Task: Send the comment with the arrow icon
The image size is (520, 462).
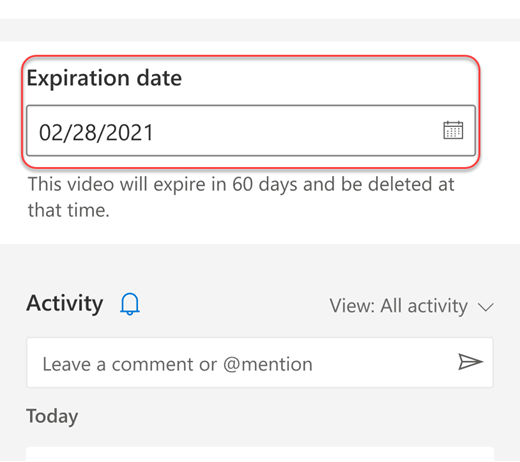Action: (470, 362)
